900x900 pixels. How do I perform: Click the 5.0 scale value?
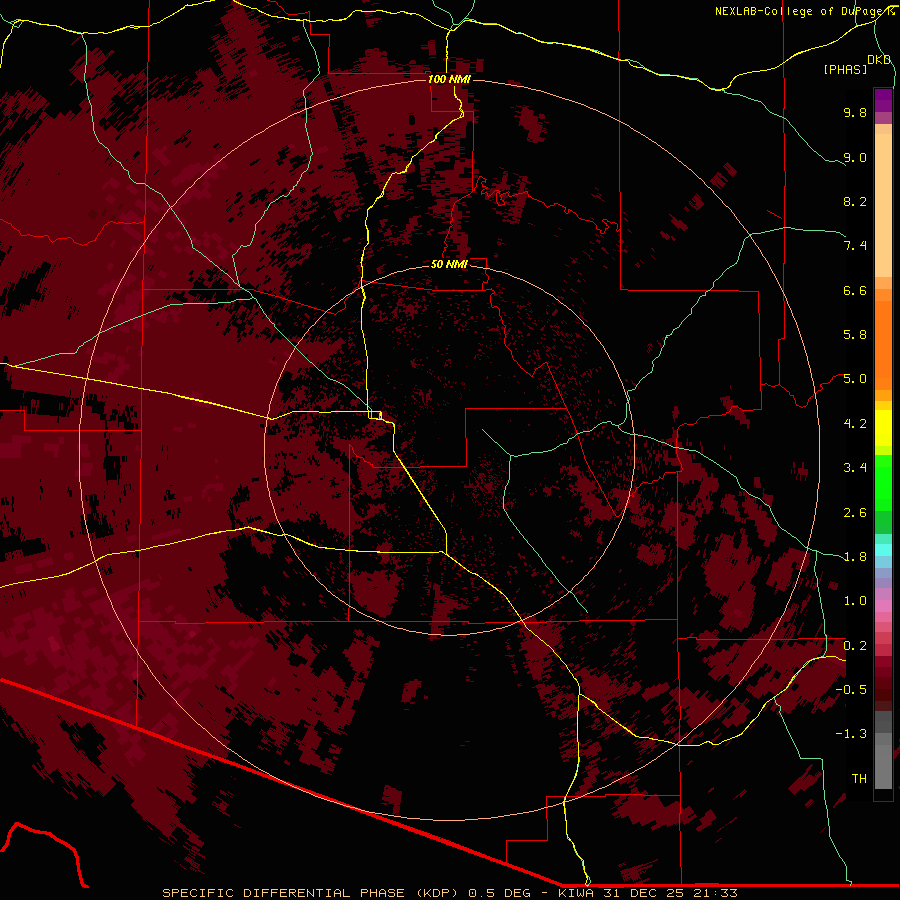pos(855,379)
